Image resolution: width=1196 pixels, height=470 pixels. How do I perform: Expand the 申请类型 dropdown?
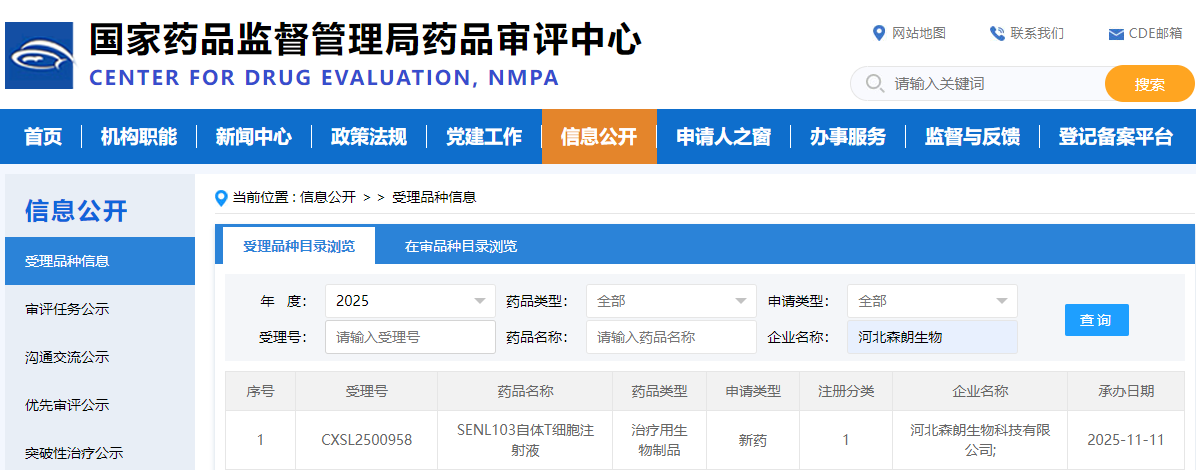(x=932, y=301)
